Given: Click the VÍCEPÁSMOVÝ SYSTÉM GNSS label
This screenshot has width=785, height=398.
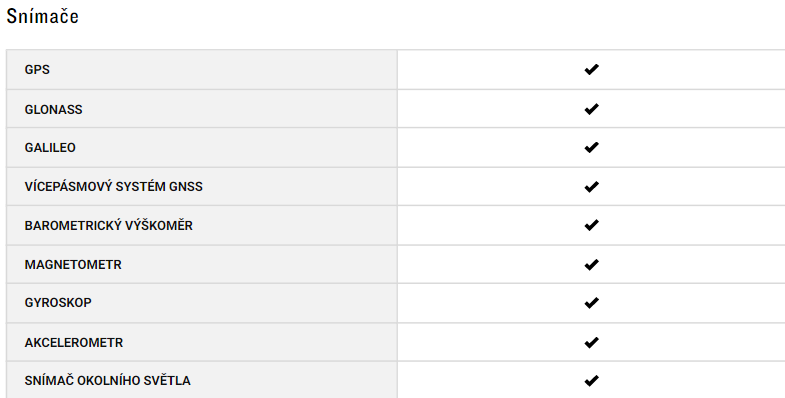Looking at the screenshot, I should click(x=114, y=186).
